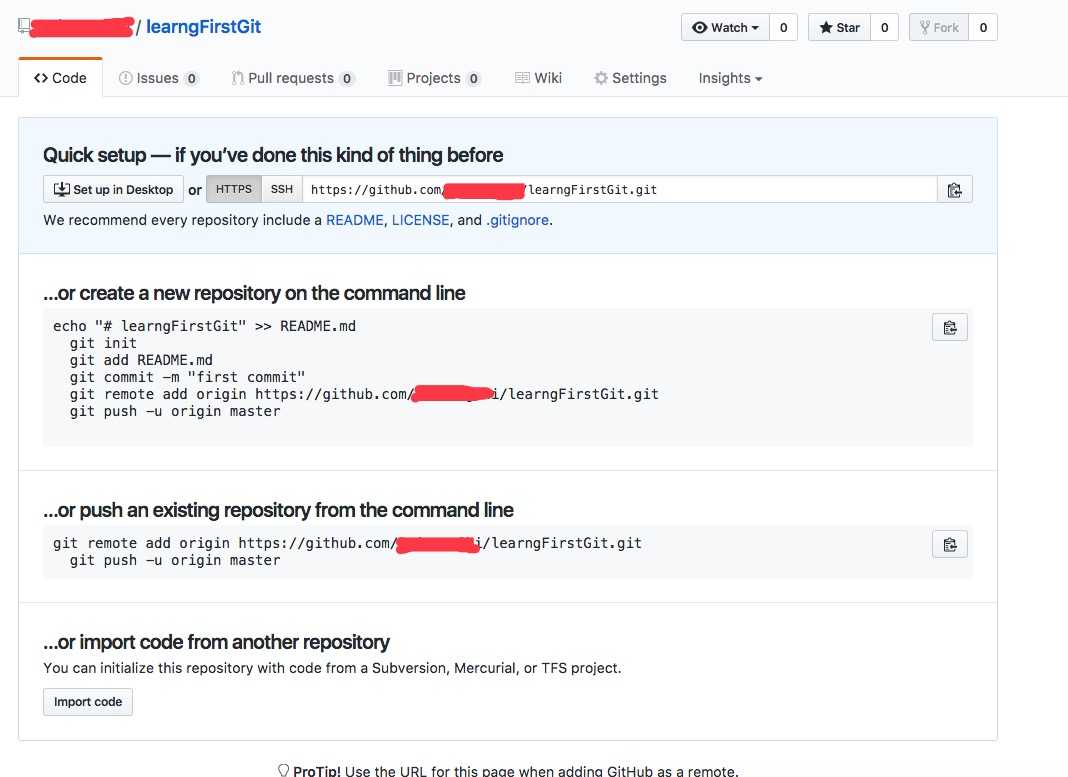Open the Issues tab
Image resolution: width=1068 pixels, height=777 pixels.
(158, 78)
